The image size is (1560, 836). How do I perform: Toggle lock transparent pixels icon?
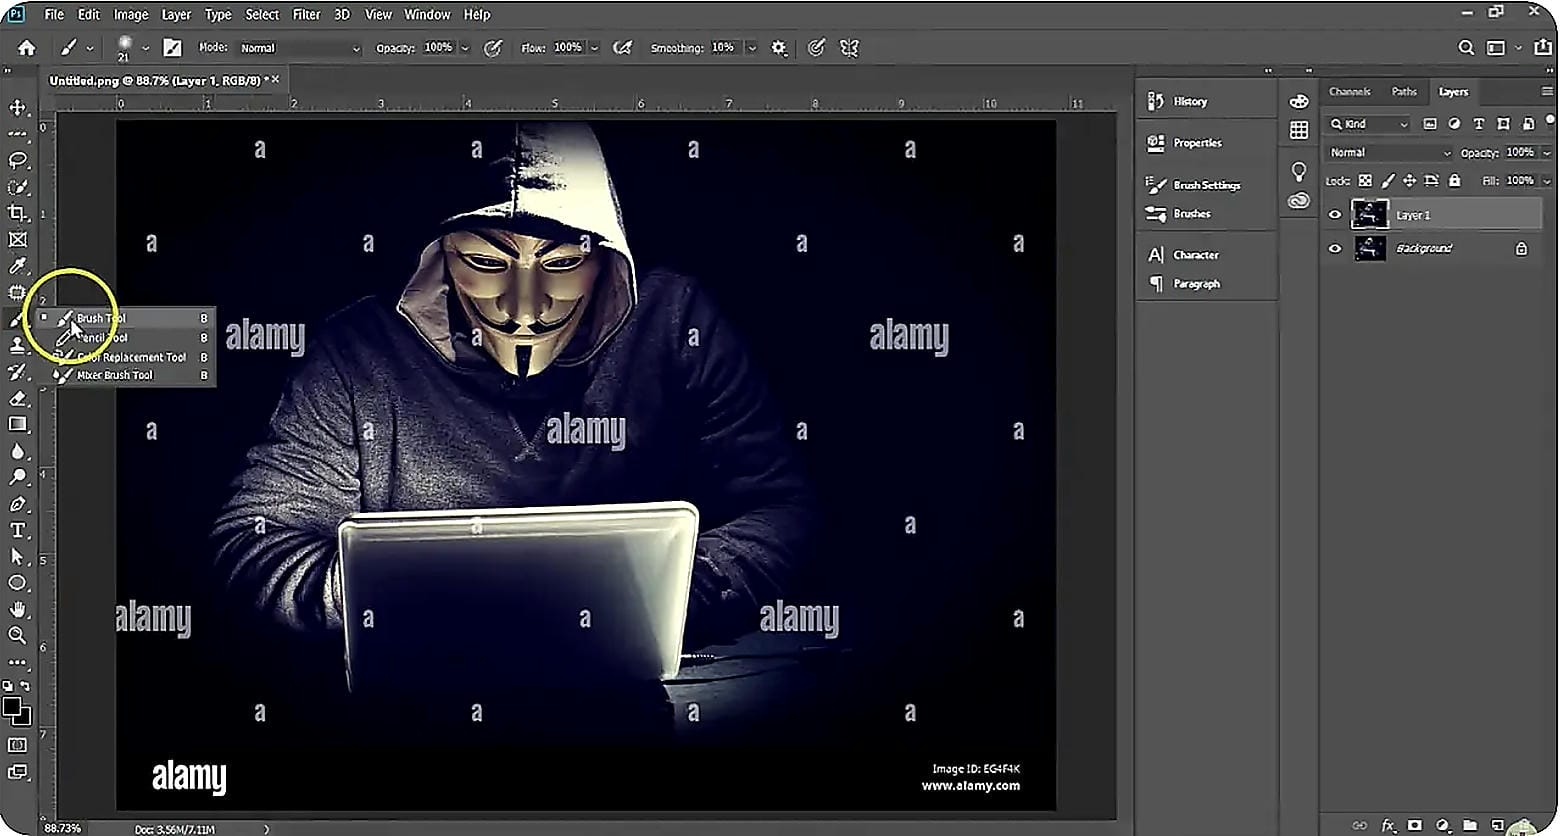[1365, 181]
